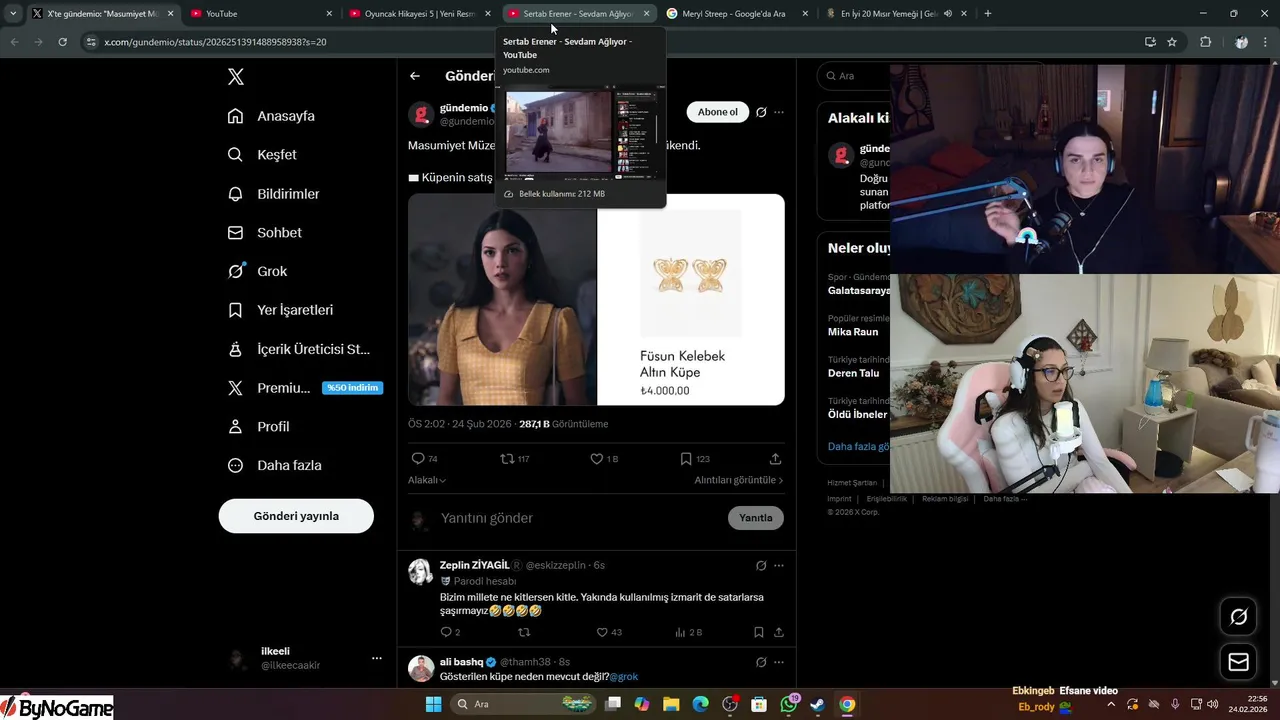1280x720 pixels.
Task: Click the Yanıtla button
Action: coord(755,518)
